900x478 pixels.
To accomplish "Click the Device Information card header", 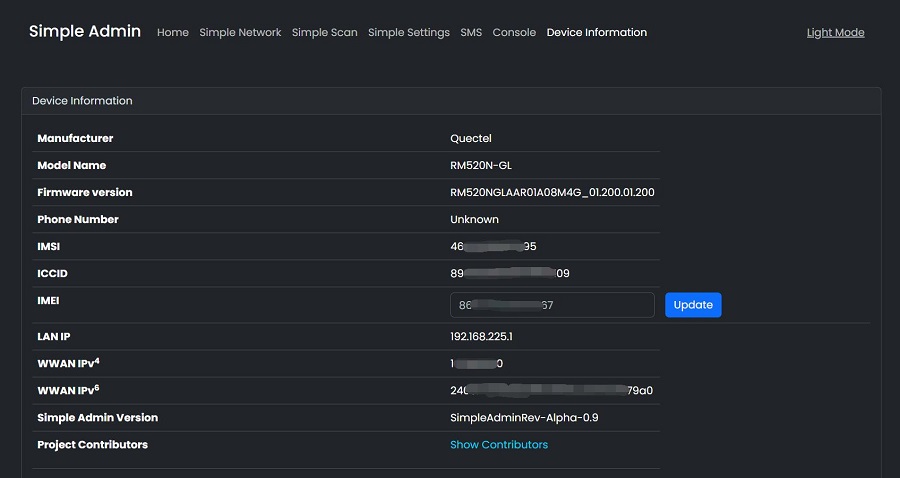I will coord(451,101).
